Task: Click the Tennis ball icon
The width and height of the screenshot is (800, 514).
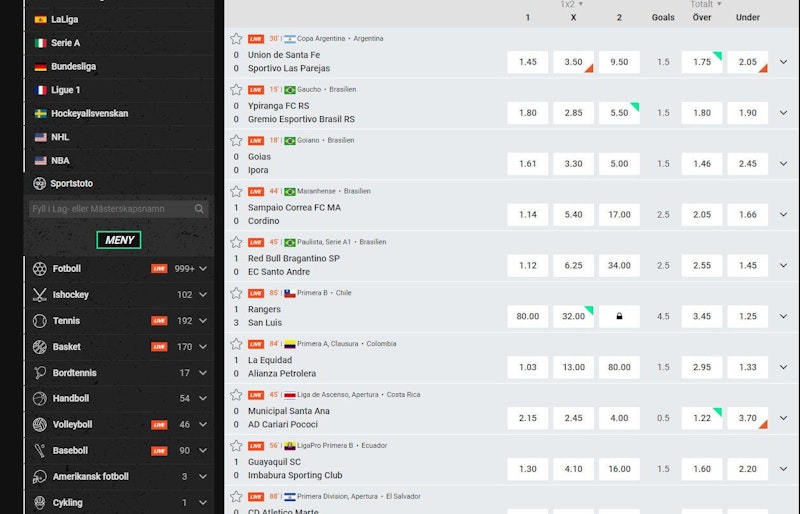Action: (40, 321)
